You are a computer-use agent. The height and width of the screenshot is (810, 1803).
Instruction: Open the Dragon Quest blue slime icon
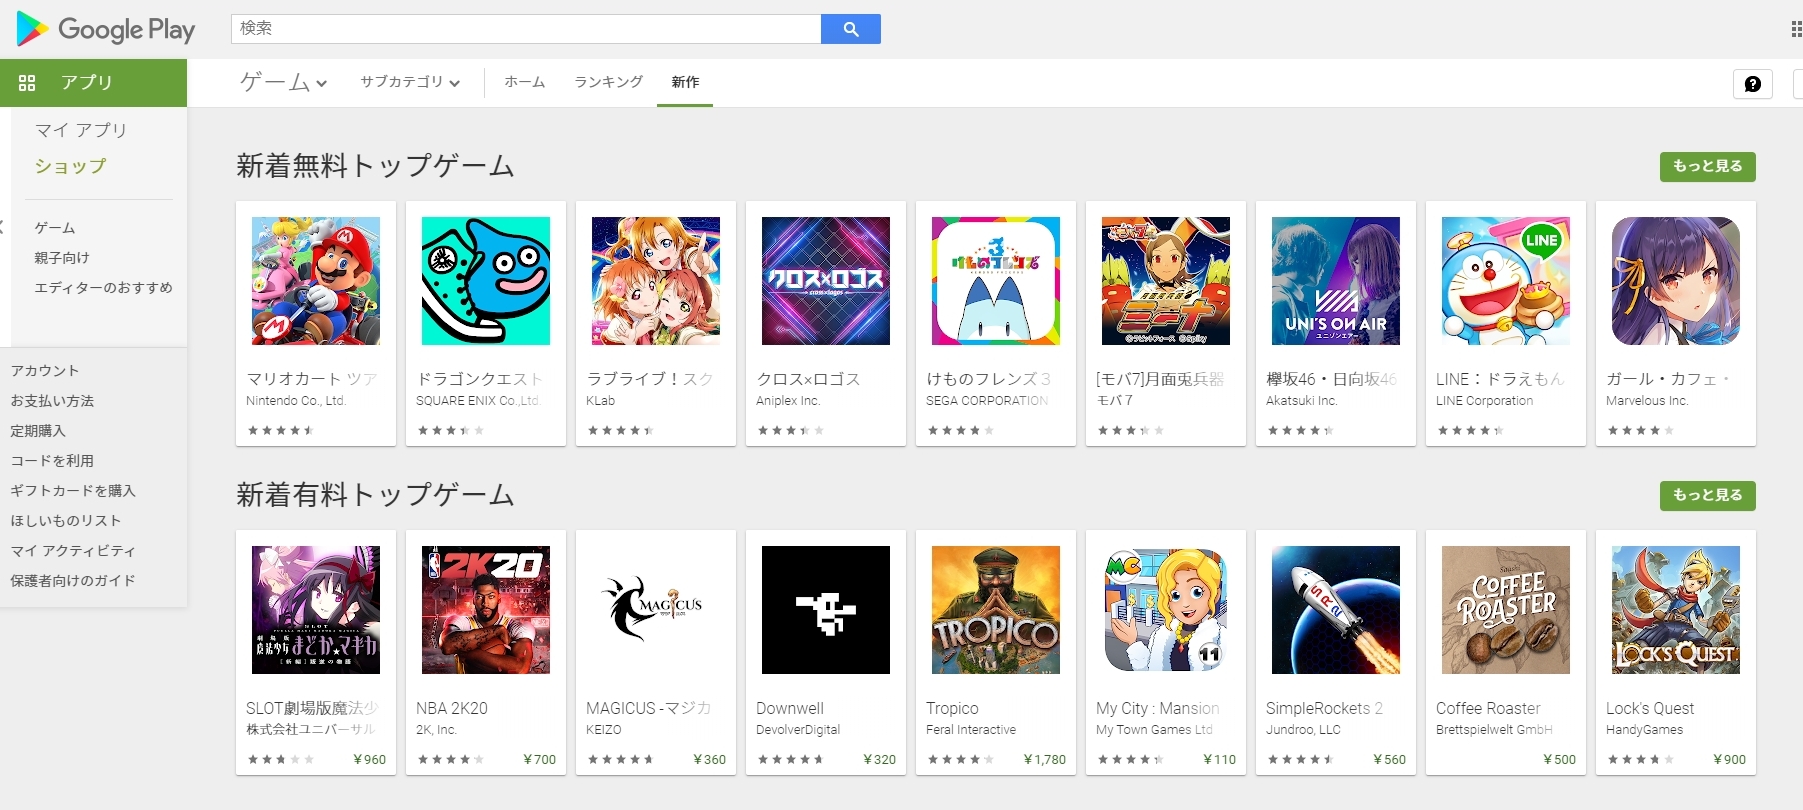(486, 281)
